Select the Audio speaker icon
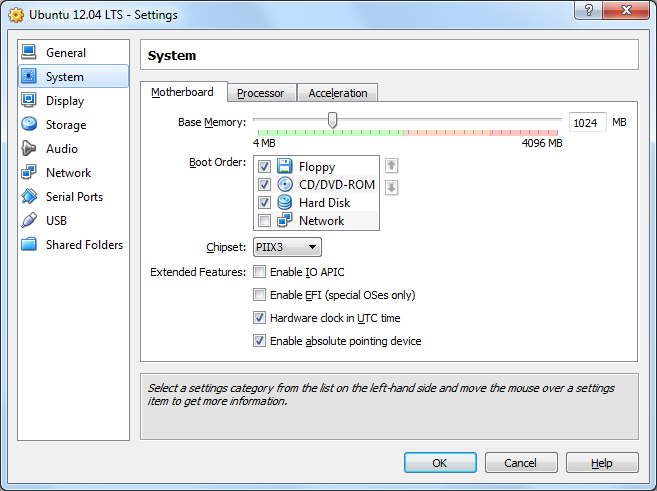 pos(29,148)
